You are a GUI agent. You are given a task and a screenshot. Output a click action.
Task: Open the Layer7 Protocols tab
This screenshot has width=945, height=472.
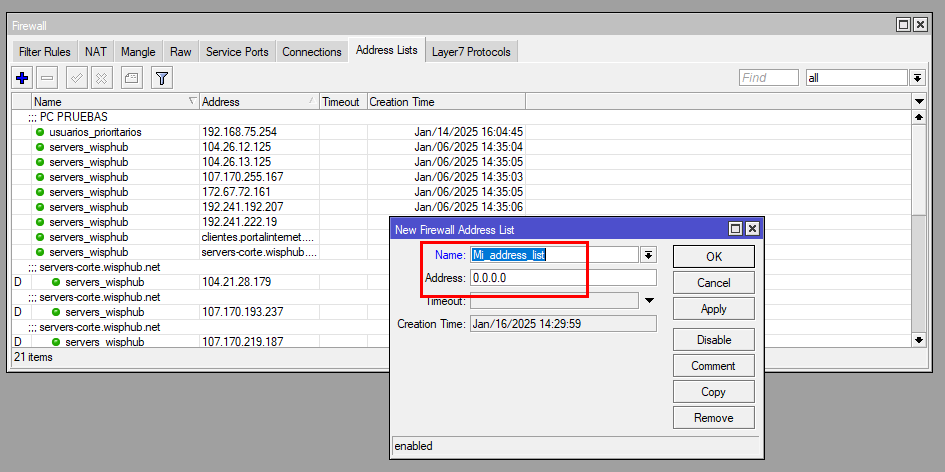[470, 52]
